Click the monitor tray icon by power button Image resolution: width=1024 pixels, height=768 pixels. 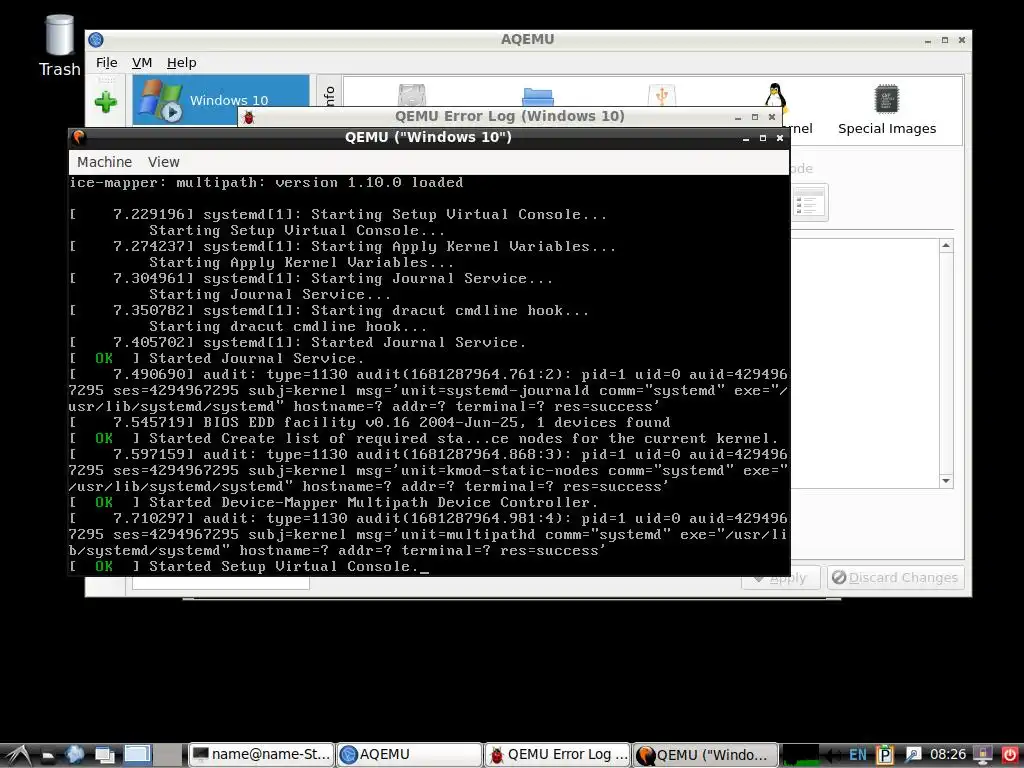coord(984,755)
